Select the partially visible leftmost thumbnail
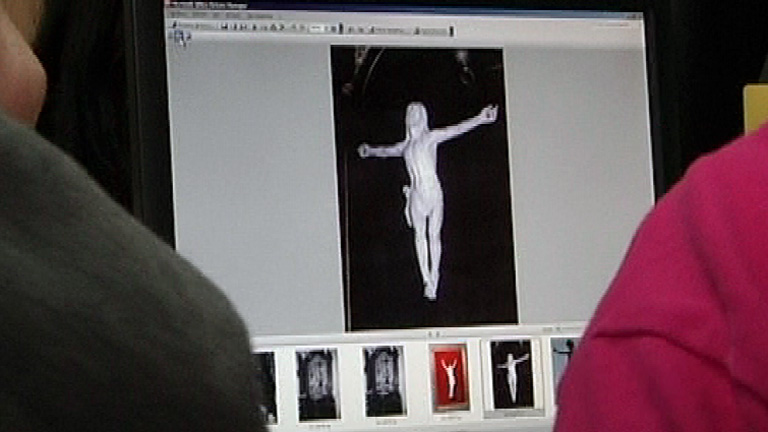The width and height of the screenshot is (768, 432). point(266,386)
